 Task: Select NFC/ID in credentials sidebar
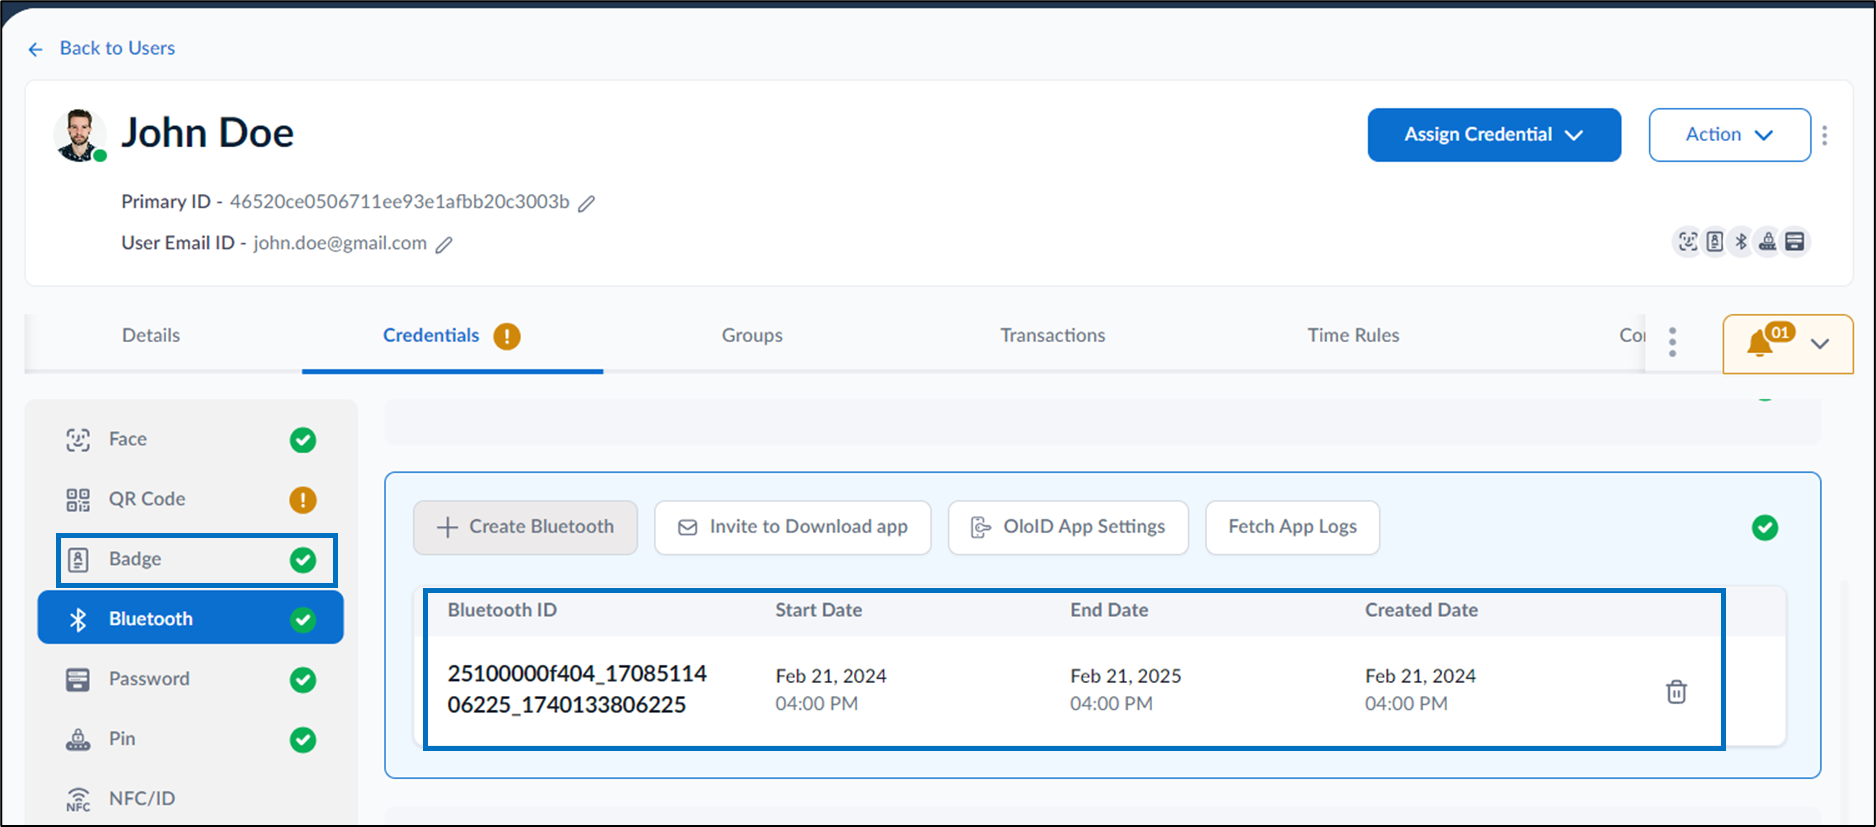click(x=190, y=799)
